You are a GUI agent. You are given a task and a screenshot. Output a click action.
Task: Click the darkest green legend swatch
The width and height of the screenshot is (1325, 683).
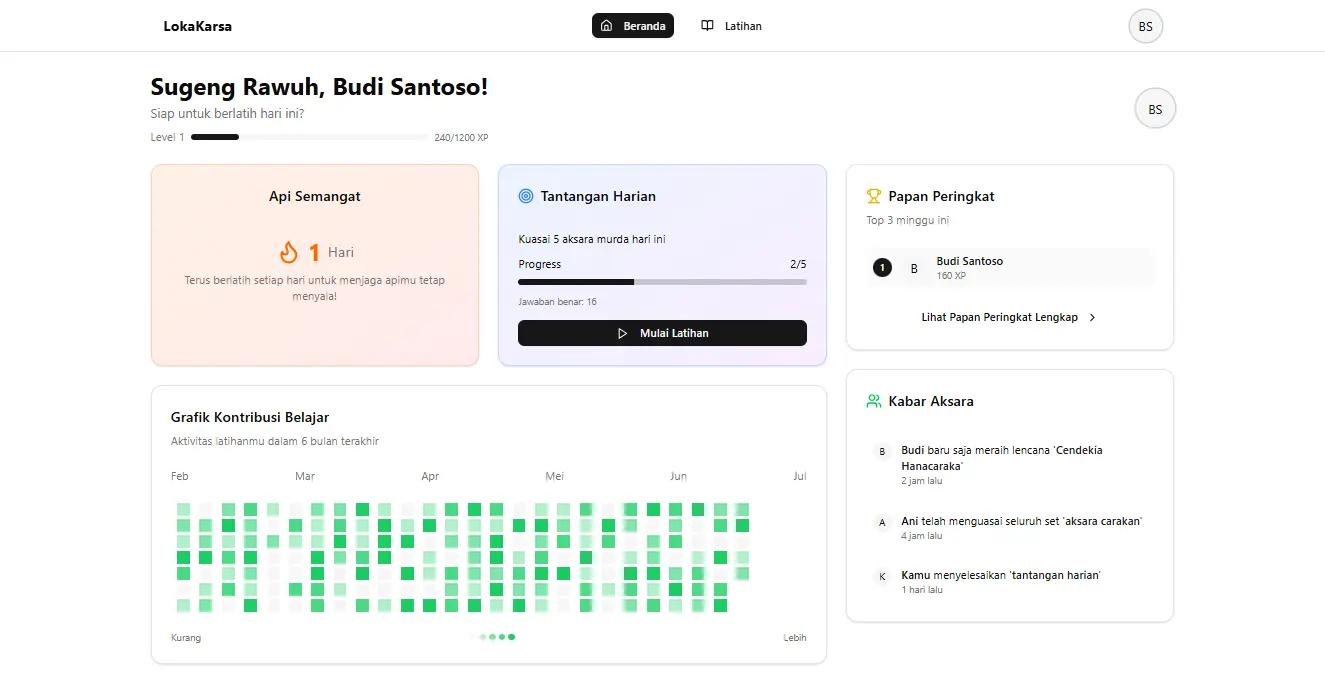[x=512, y=637]
